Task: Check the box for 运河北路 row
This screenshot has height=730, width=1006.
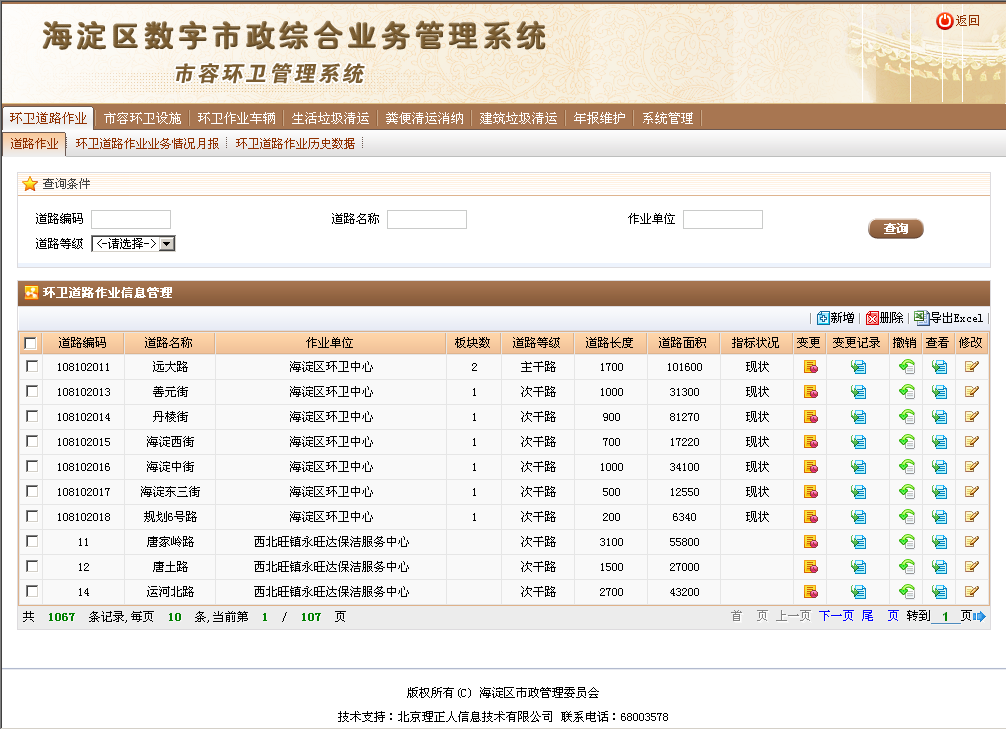Action: (31, 591)
